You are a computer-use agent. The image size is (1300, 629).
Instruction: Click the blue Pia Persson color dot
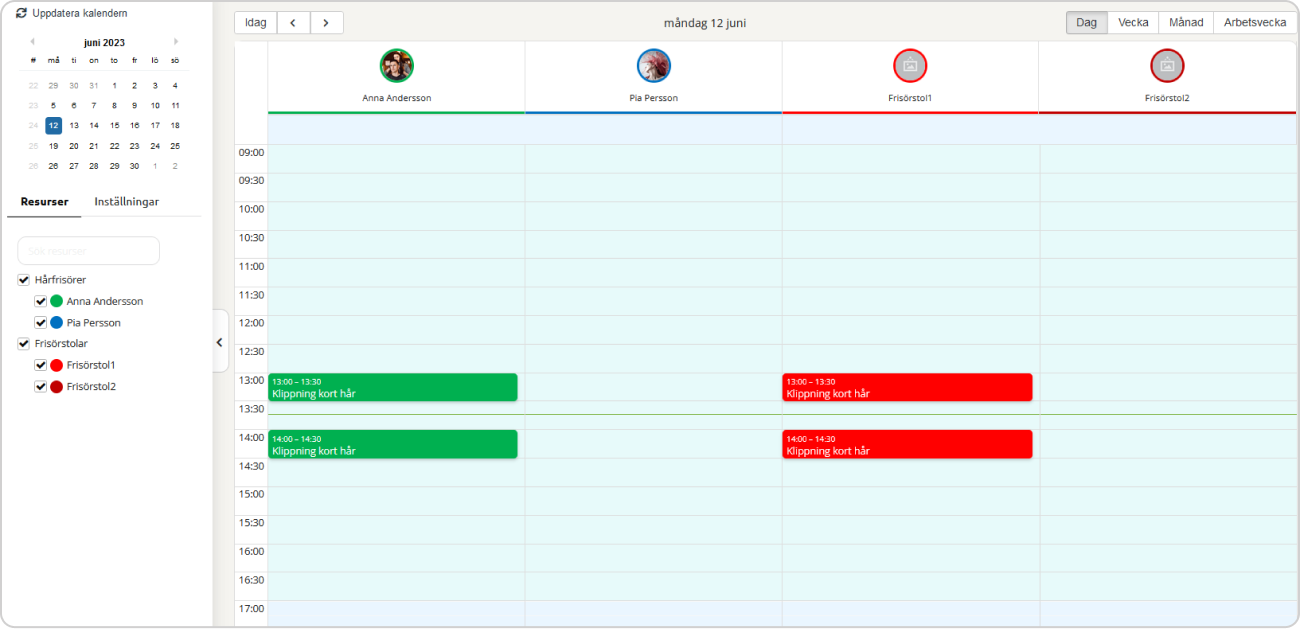pyautogui.click(x=57, y=323)
